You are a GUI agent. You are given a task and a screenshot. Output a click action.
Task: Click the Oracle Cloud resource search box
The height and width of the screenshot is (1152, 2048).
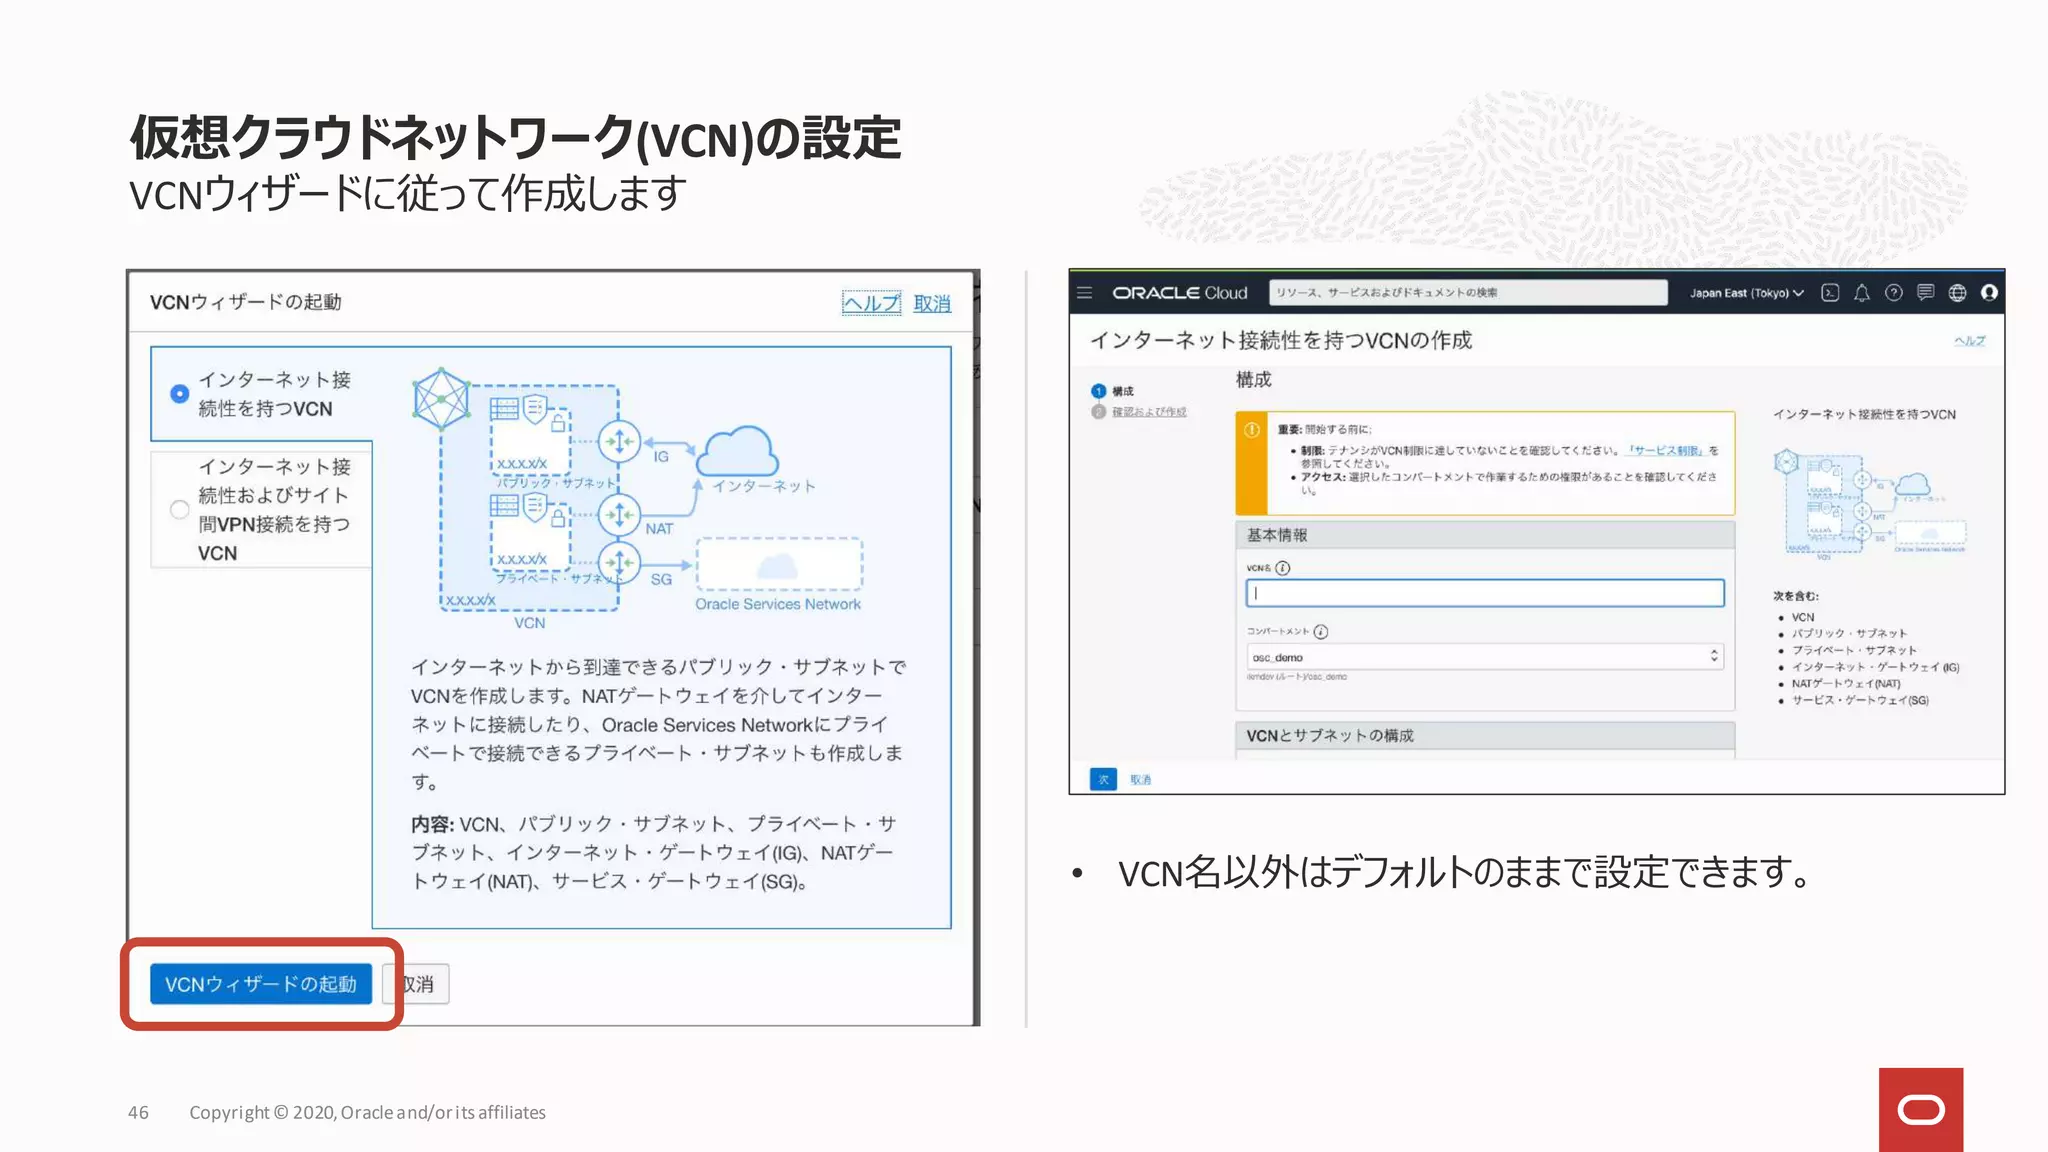[1468, 293]
